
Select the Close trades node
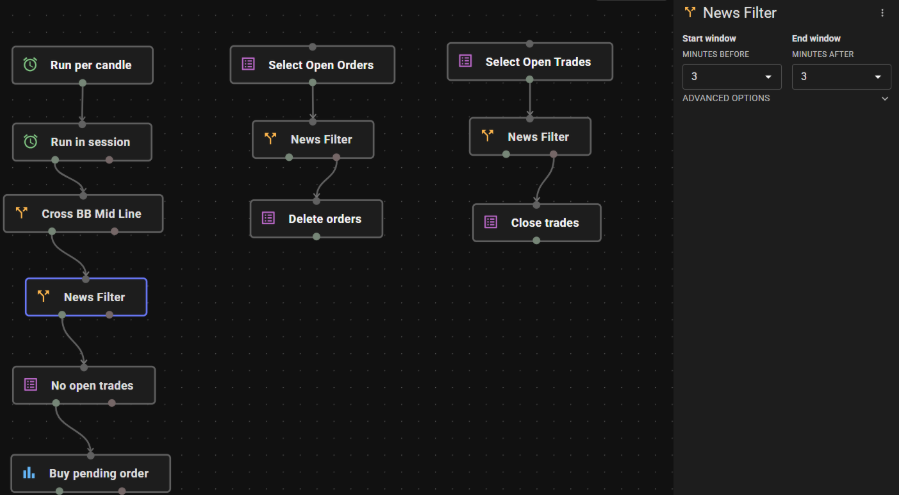537,223
